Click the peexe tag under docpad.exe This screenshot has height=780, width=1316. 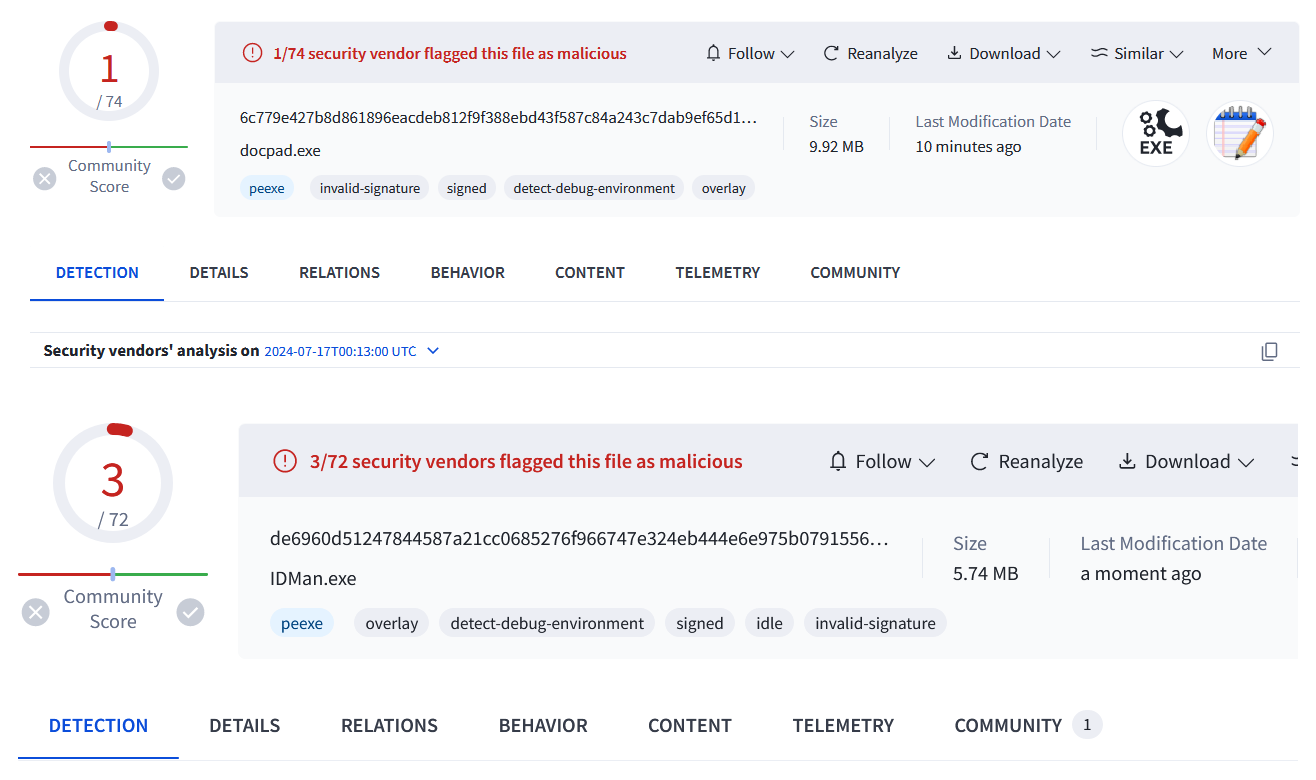point(267,188)
